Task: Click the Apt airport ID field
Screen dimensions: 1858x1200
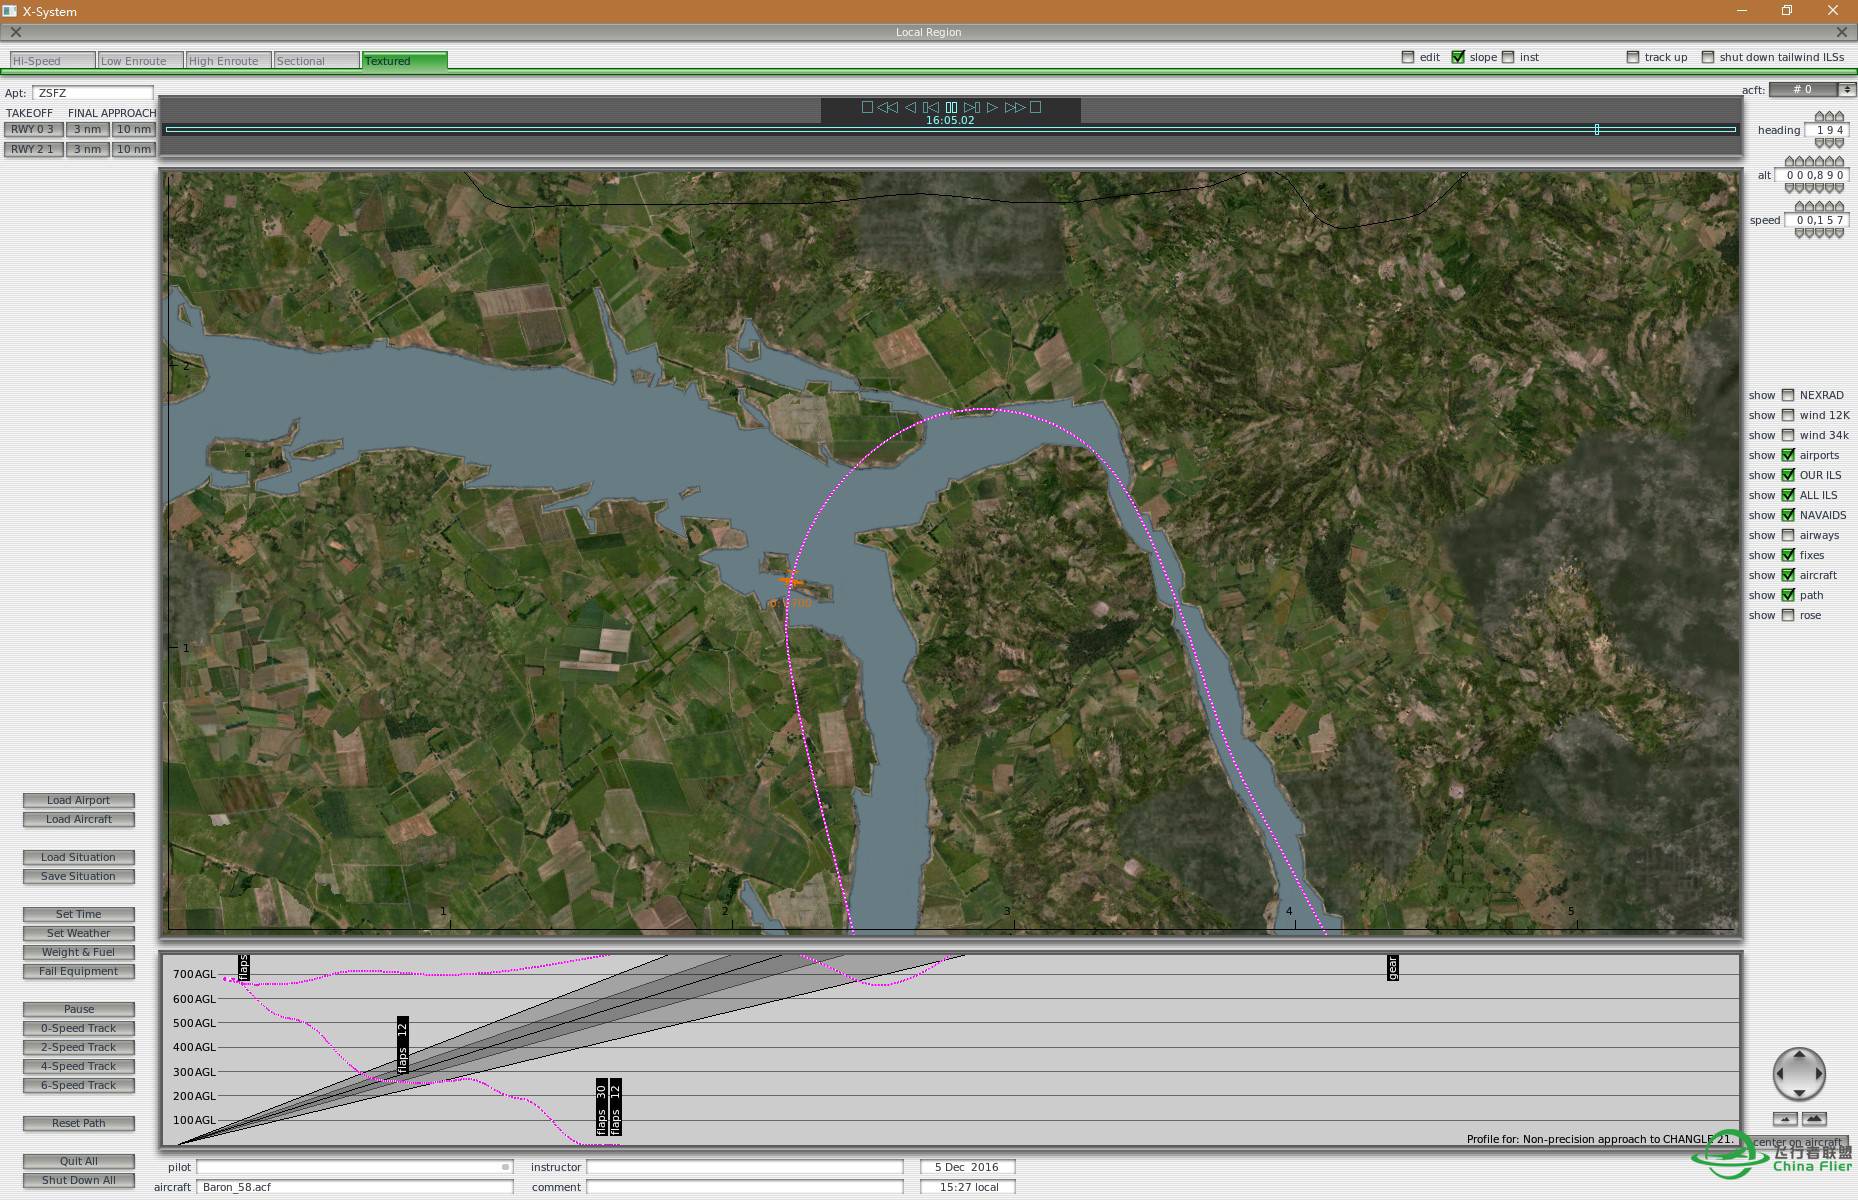Action: (92, 93)
